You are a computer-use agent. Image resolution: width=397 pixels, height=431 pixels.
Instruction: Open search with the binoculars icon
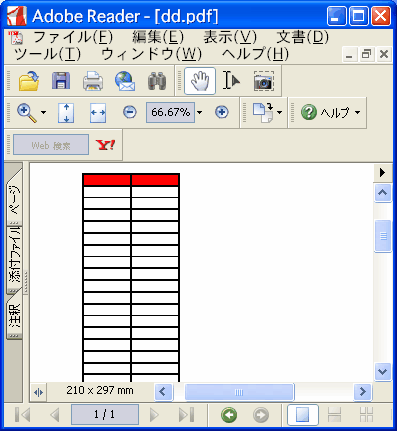point(157,81)
